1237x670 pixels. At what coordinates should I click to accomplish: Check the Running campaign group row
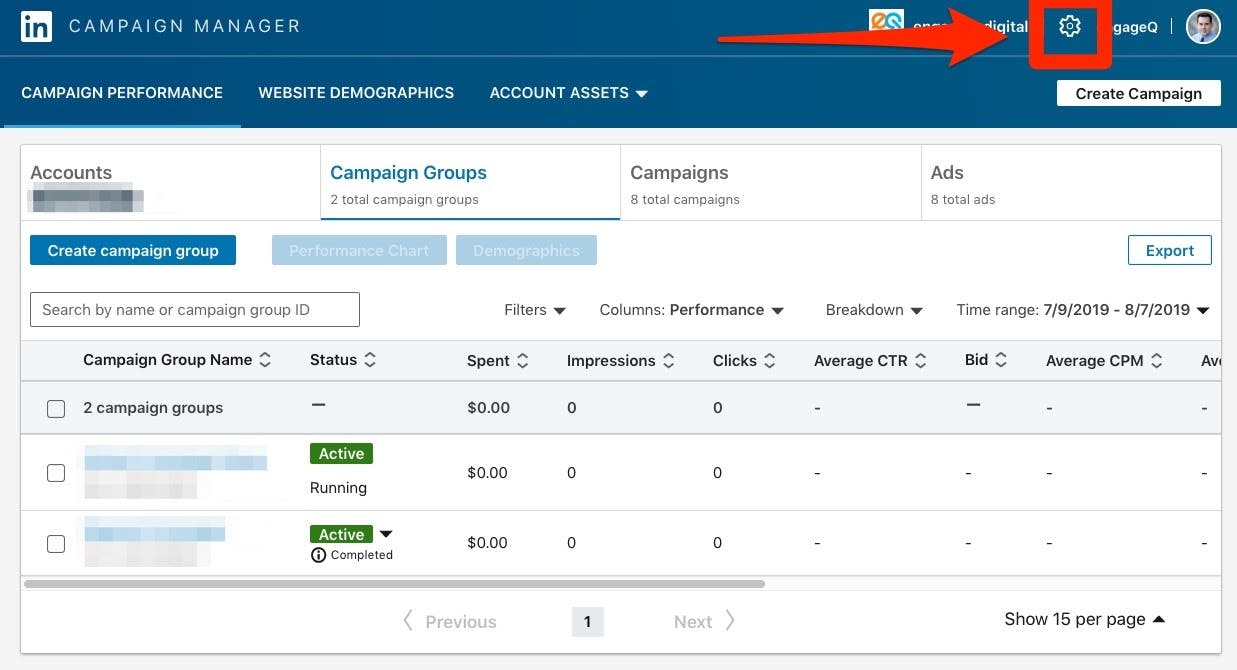click(x=56, y=473)
